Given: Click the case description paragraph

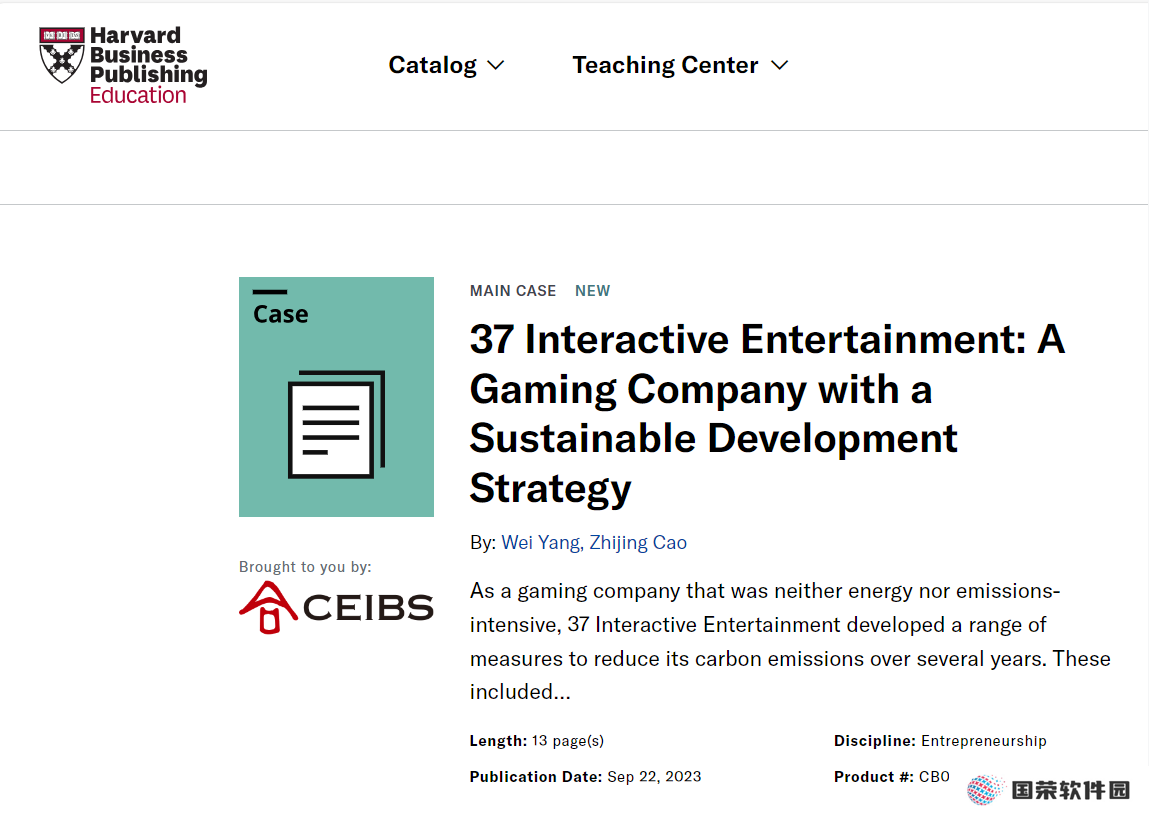Looking at the screenshot, I should pyautogui.click(x=790, y=642).
